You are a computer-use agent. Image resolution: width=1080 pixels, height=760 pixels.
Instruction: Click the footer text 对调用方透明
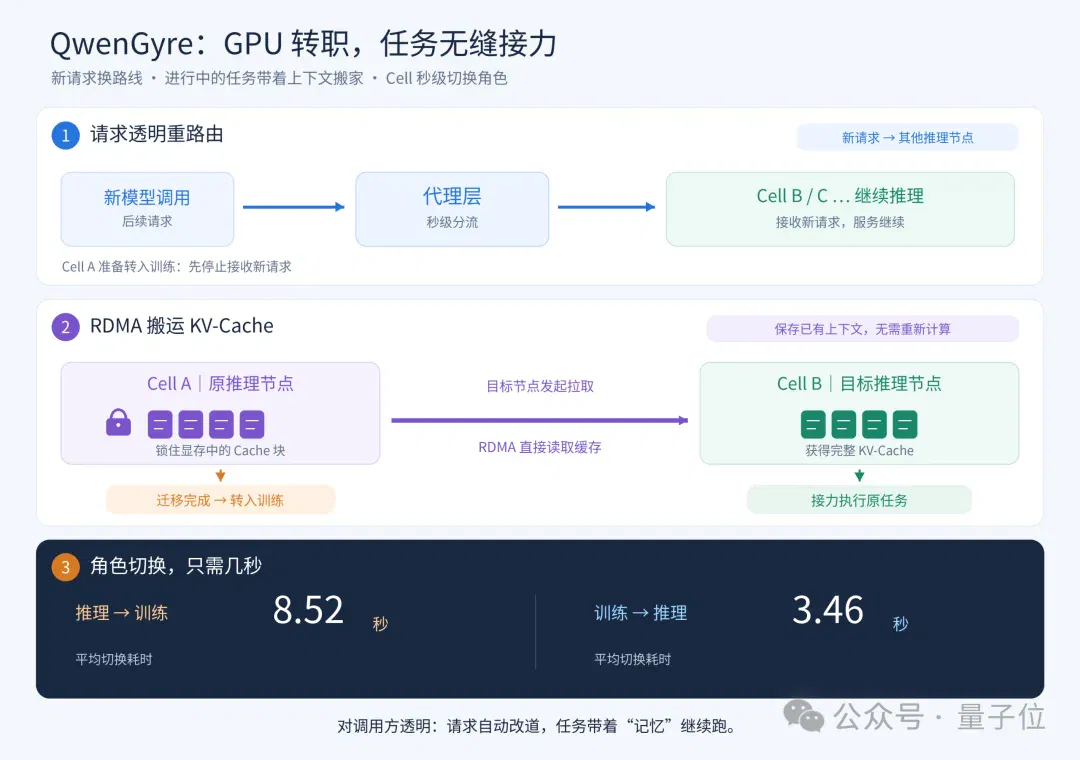385,726
